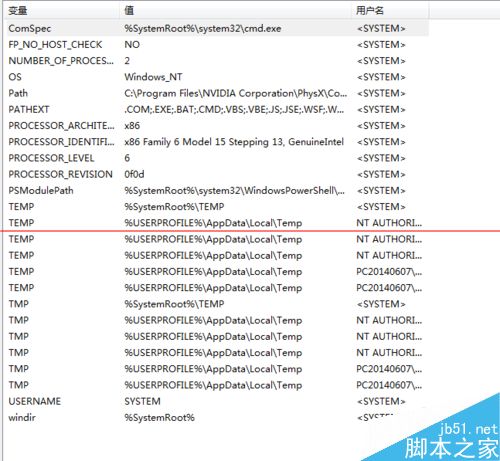Select the PROCESSOR_LEVEL variable name
Screen dimensions: 500x461
[51, 158]
